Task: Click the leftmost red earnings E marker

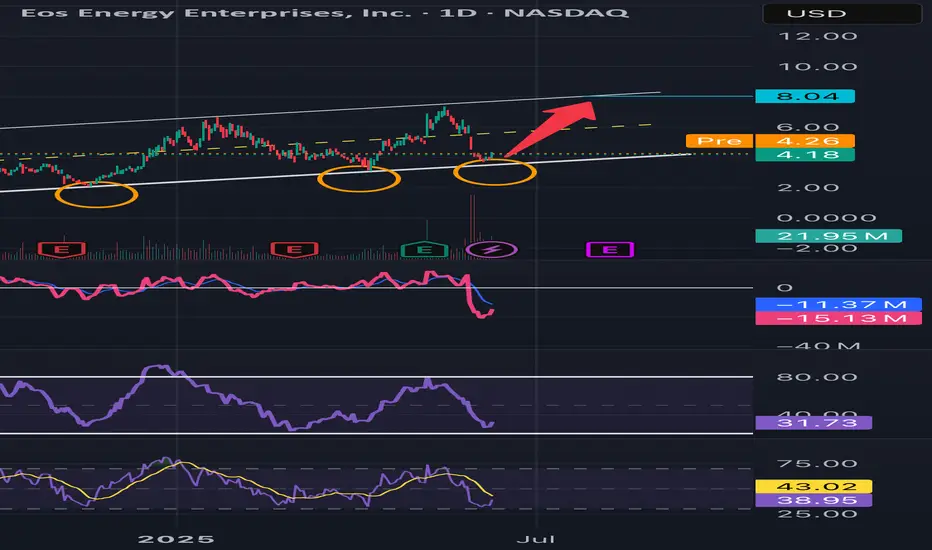Action: point(62,249)
